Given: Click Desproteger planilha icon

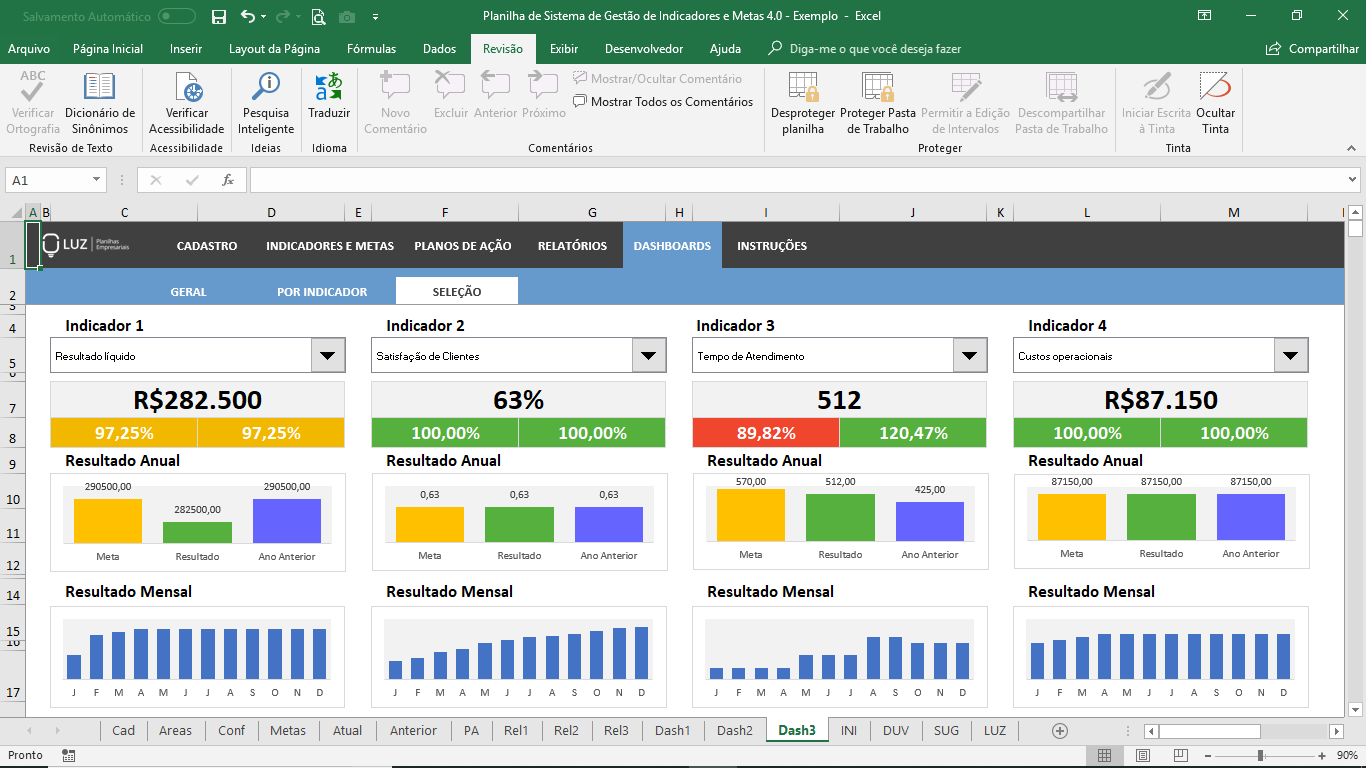Looking at the screenshot, I should tap(803, 86).
